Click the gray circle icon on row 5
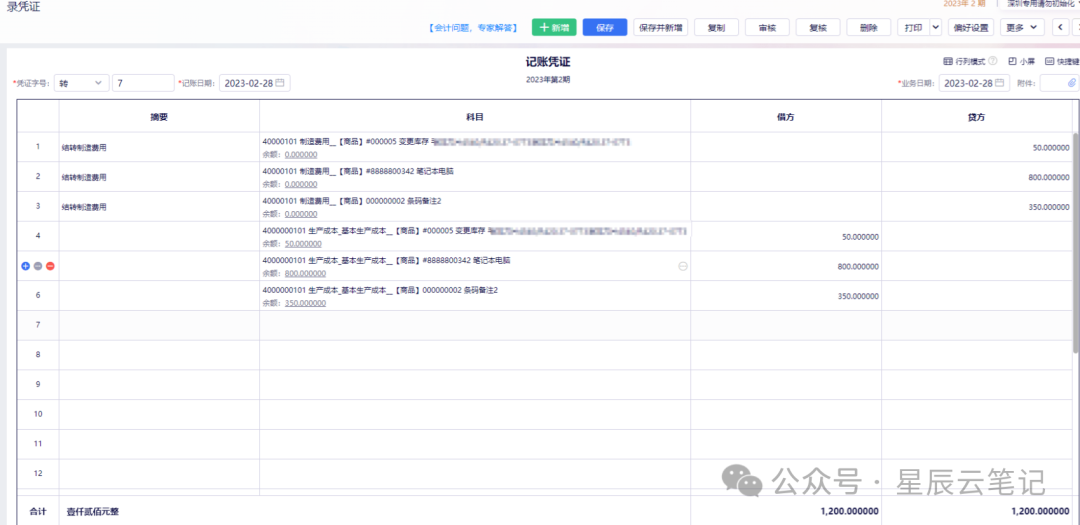The width and height of the screenshot is (1080, 525). [38, 266]
